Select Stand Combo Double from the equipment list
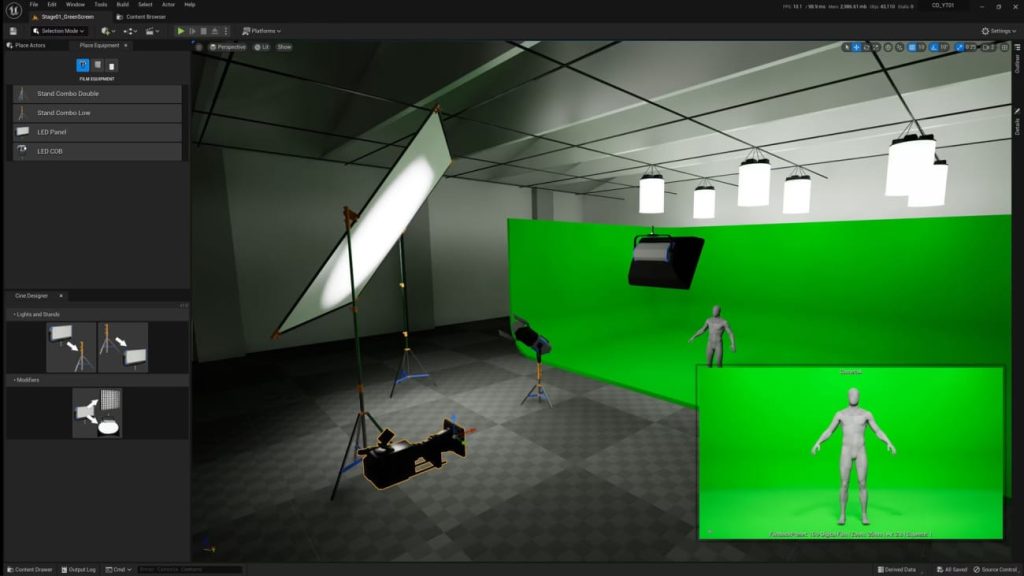 coord(95,93)
